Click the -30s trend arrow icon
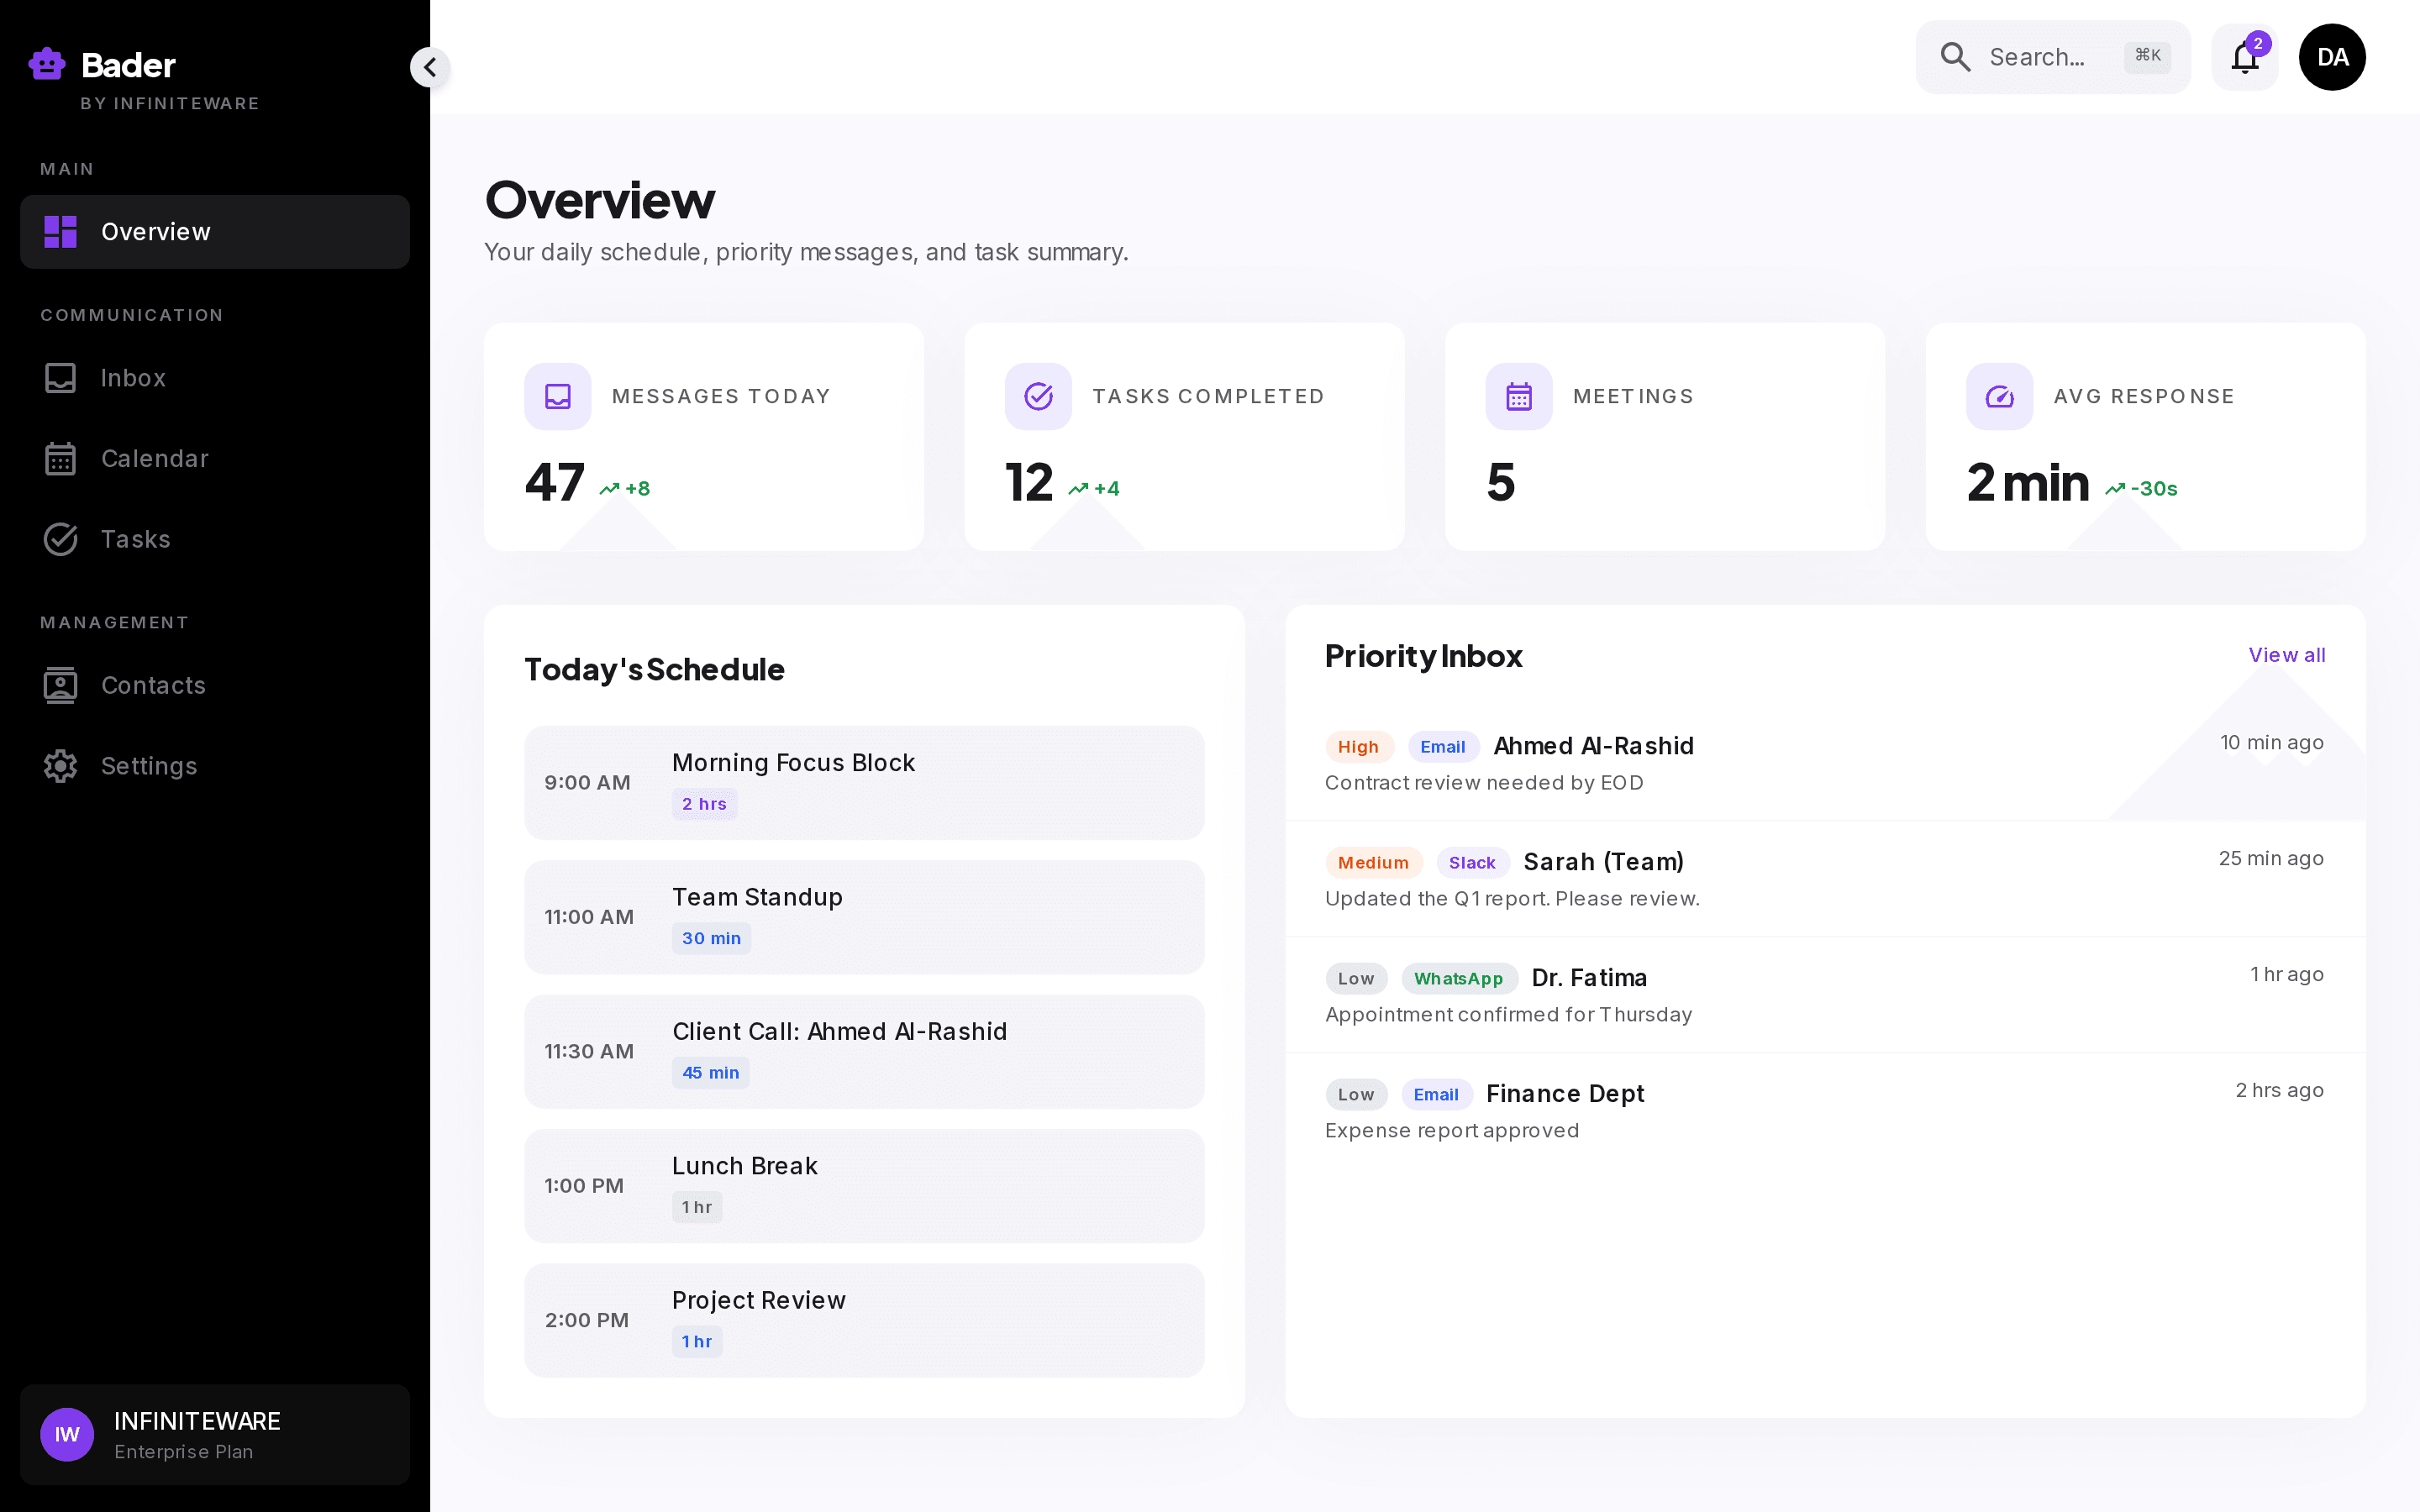The image size is (2420, 1512). point(2115,489)
